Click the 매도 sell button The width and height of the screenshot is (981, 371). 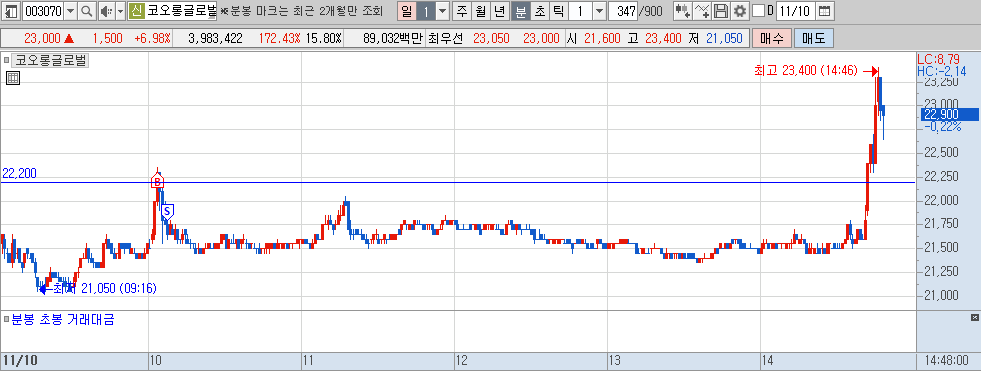pyautogui.click(x=813, y=38)
